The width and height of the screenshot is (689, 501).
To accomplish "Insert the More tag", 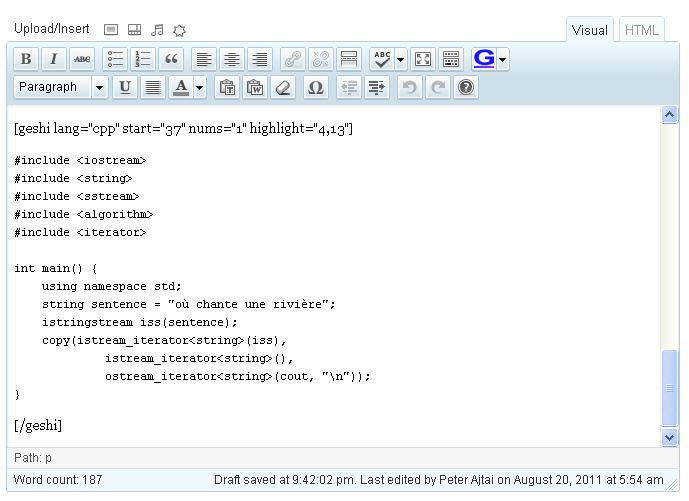I will point(349,59).
